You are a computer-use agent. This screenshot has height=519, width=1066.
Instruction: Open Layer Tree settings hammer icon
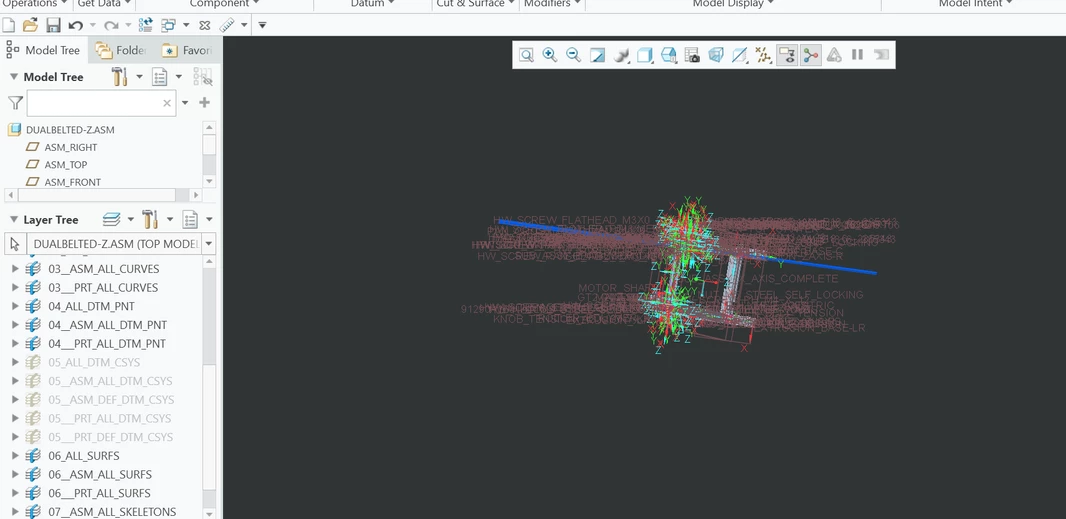tap(150, 220)
